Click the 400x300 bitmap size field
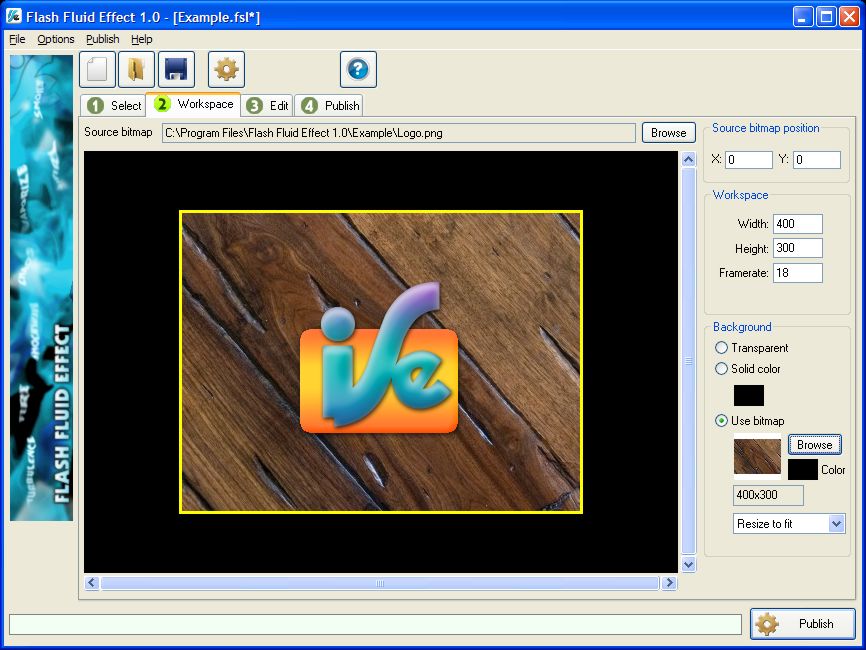The image size is (866, 650). tap(768, 495)
